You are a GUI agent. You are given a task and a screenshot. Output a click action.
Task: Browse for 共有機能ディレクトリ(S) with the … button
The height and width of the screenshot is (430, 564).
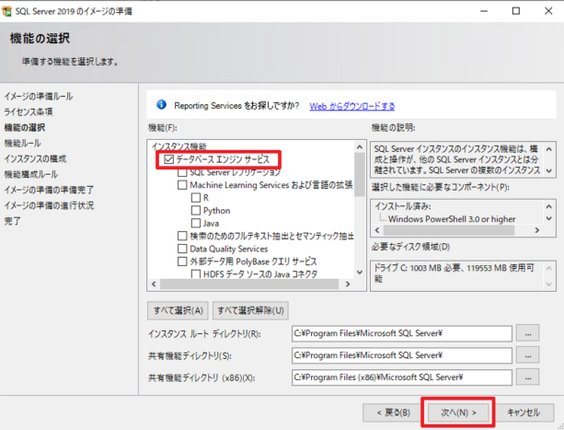pyautogui.click(x=528, y=356)
